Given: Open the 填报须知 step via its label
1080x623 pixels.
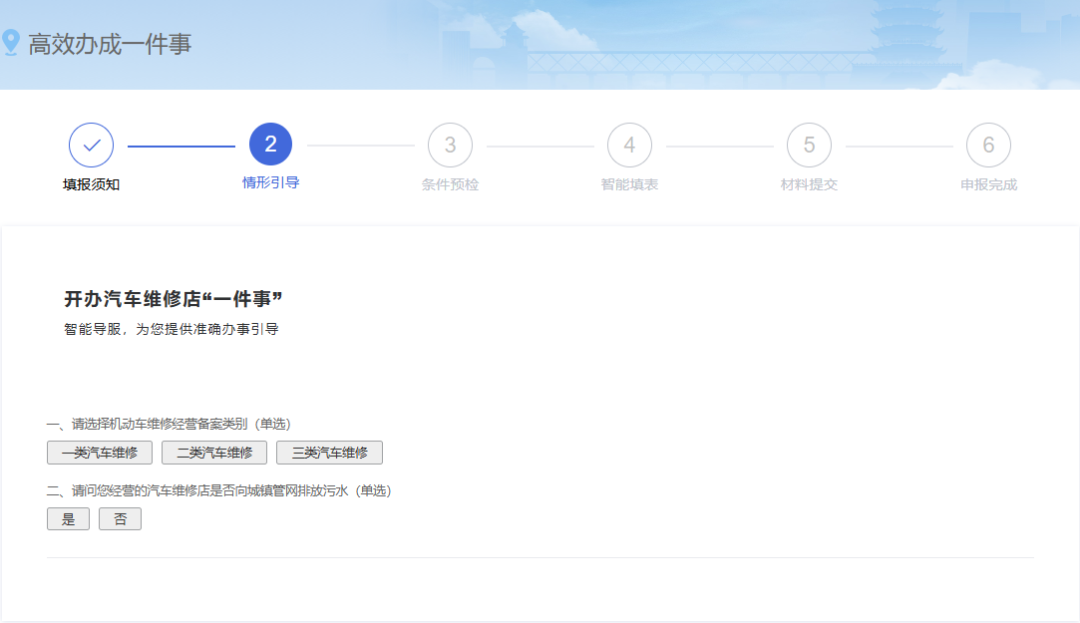Looking at the screenshot, I should [x=91, y=185].
